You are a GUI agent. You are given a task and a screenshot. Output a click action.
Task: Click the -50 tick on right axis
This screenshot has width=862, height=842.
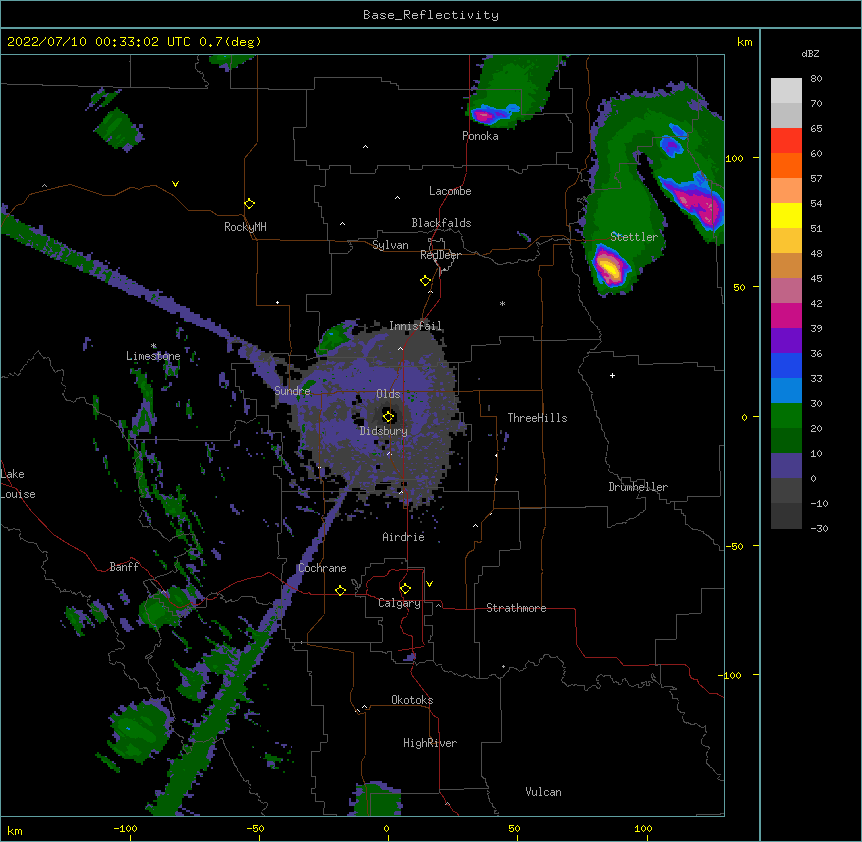[x=734, y=546]
